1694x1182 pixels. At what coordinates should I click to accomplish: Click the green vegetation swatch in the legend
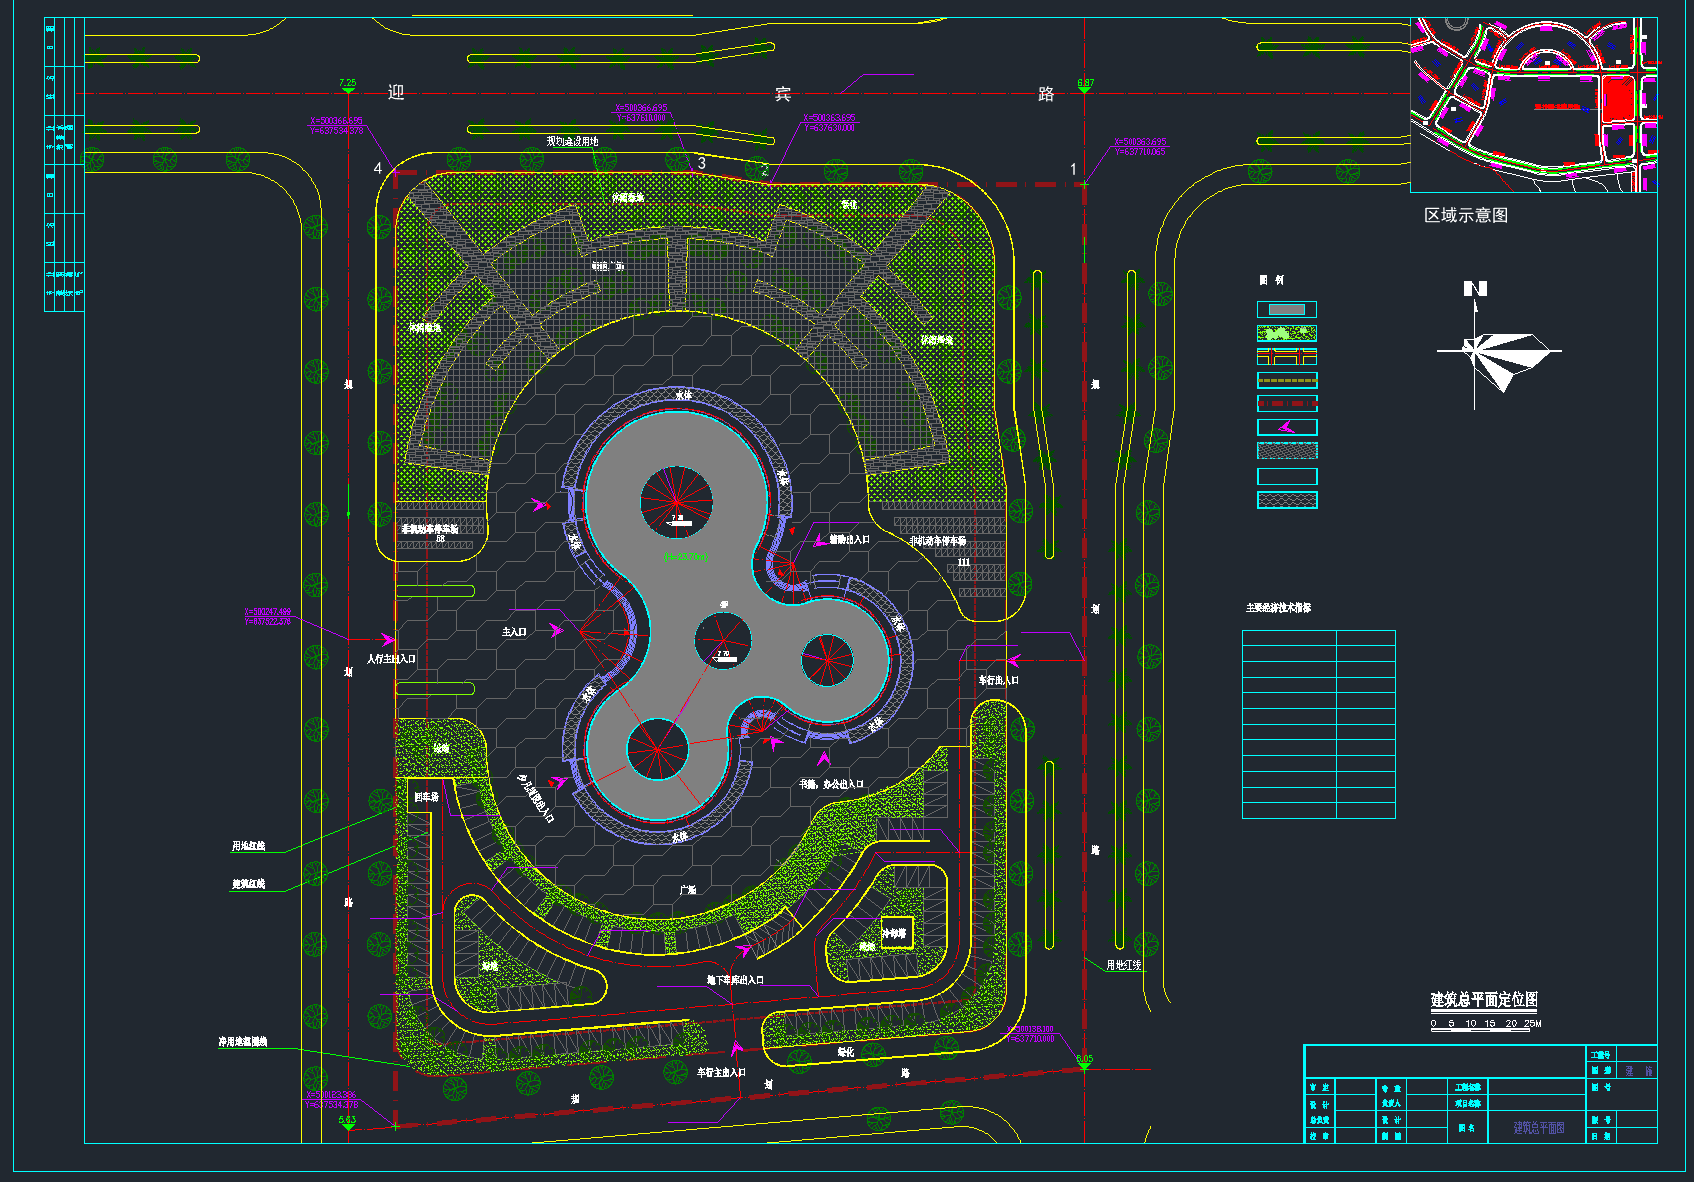[1287, 333]
